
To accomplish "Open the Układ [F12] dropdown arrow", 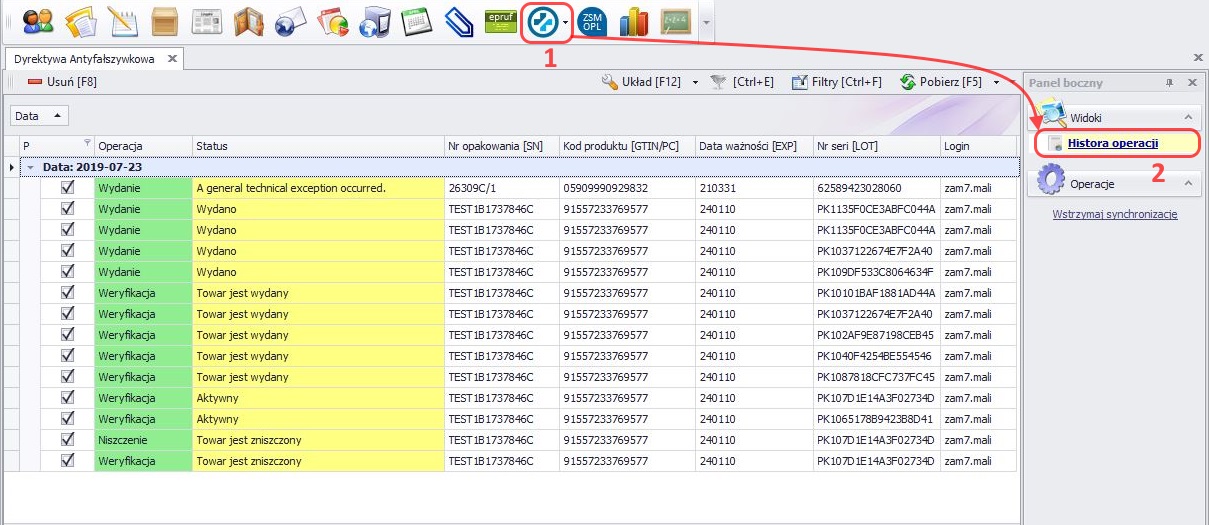I will pos(695,82).
